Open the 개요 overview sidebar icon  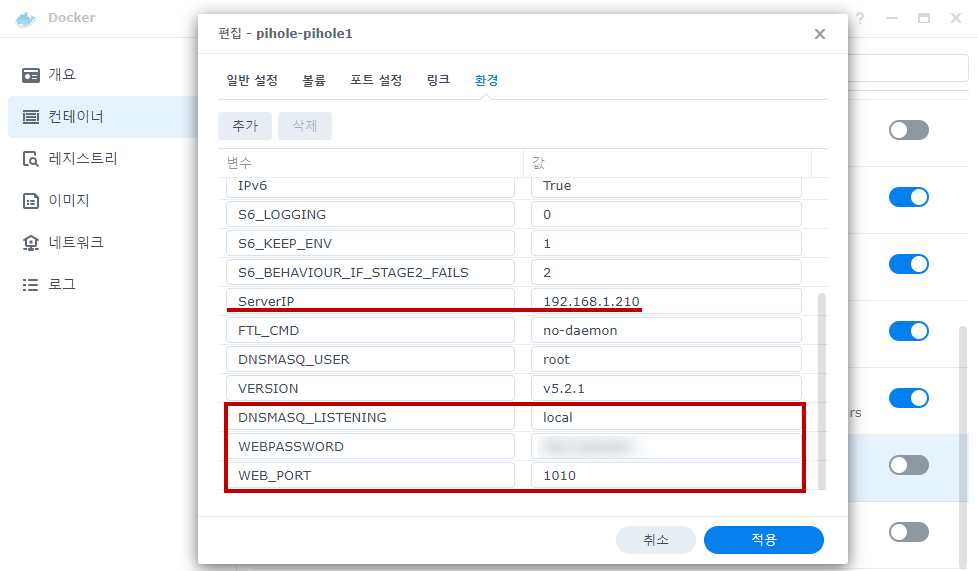[x=31, y=75]
